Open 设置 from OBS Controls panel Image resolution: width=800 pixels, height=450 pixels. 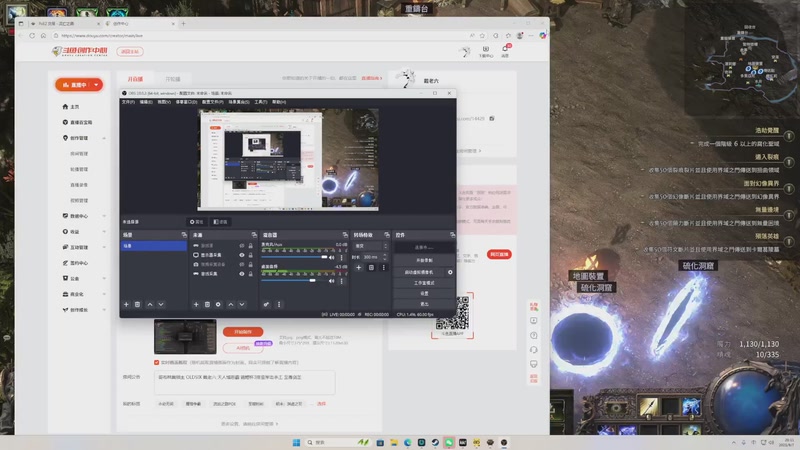point(424,293)
